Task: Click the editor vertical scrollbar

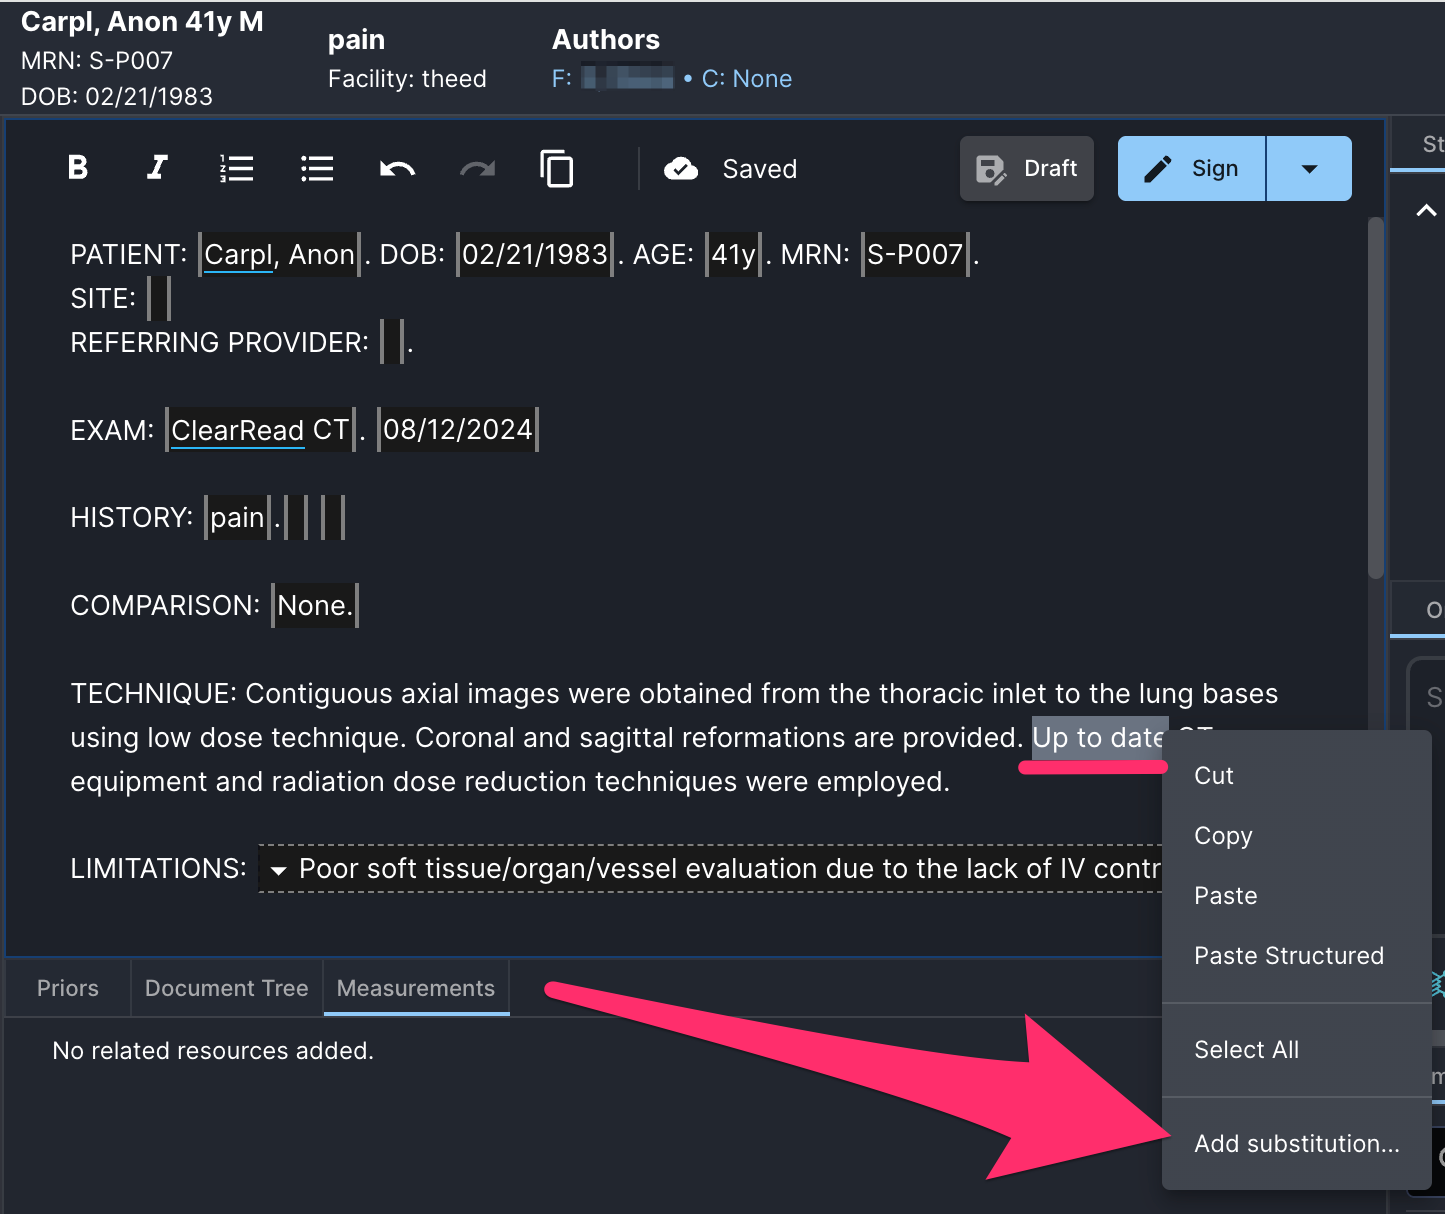Action: click(1376, 398)
